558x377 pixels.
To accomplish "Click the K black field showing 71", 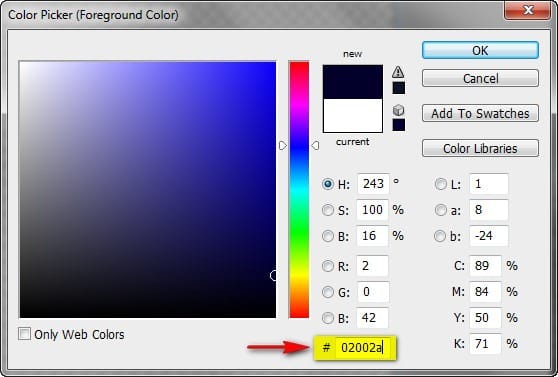I will 485,344.
